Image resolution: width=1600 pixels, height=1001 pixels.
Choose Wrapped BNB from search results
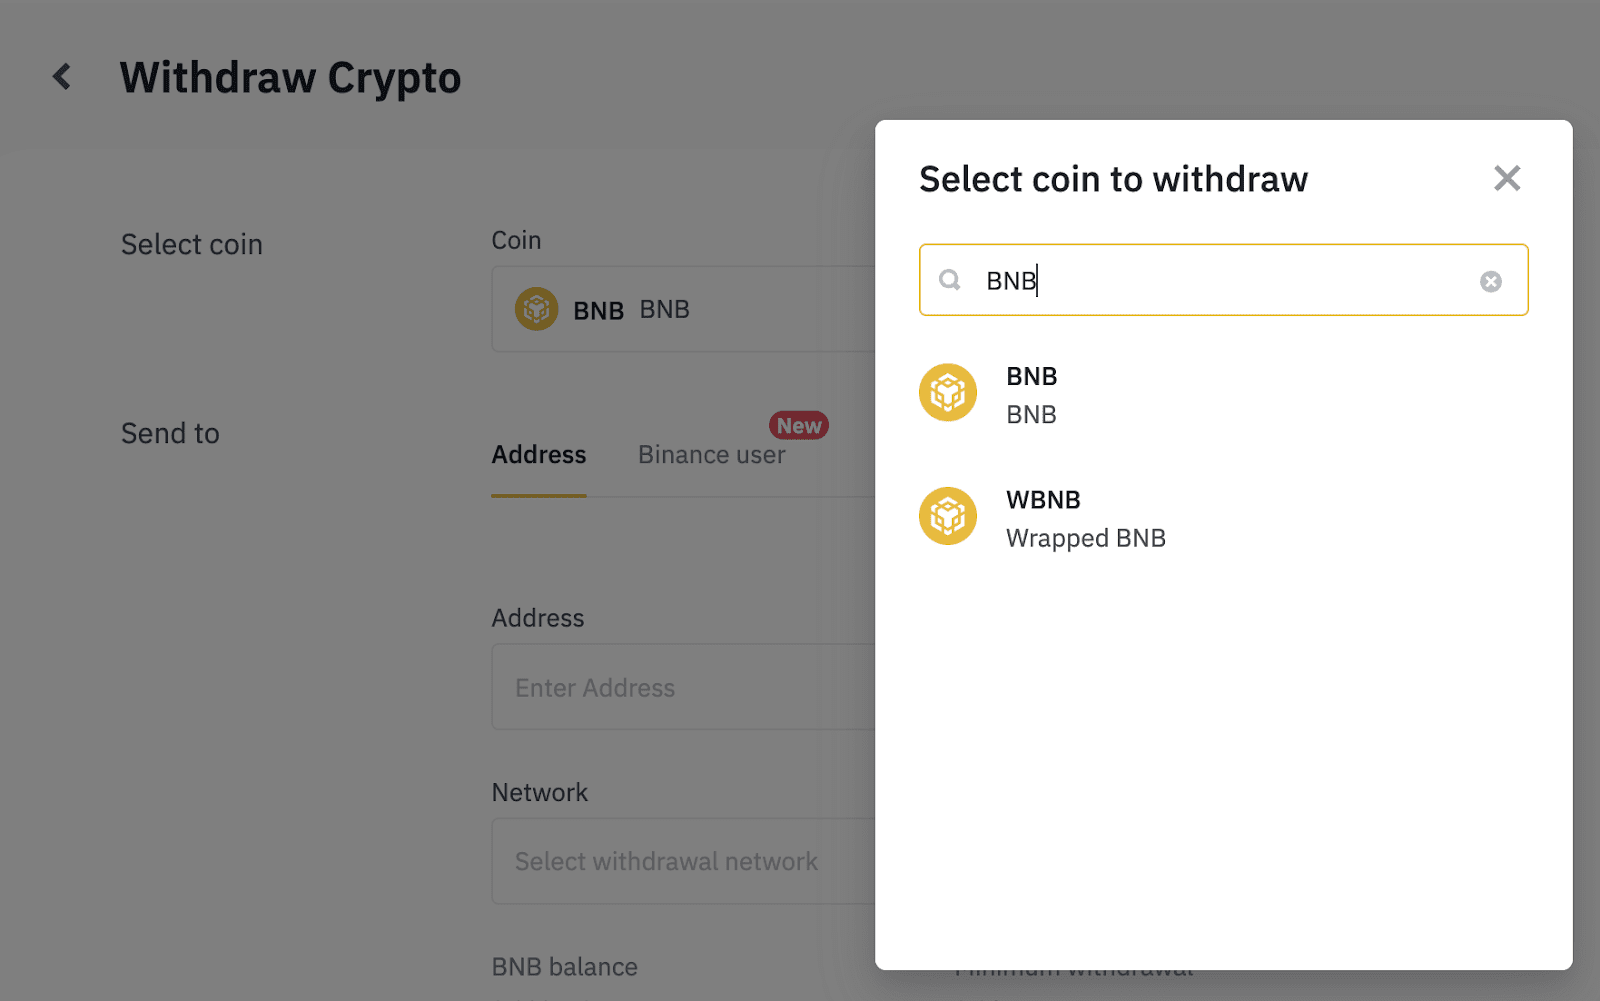point(1085,538)
